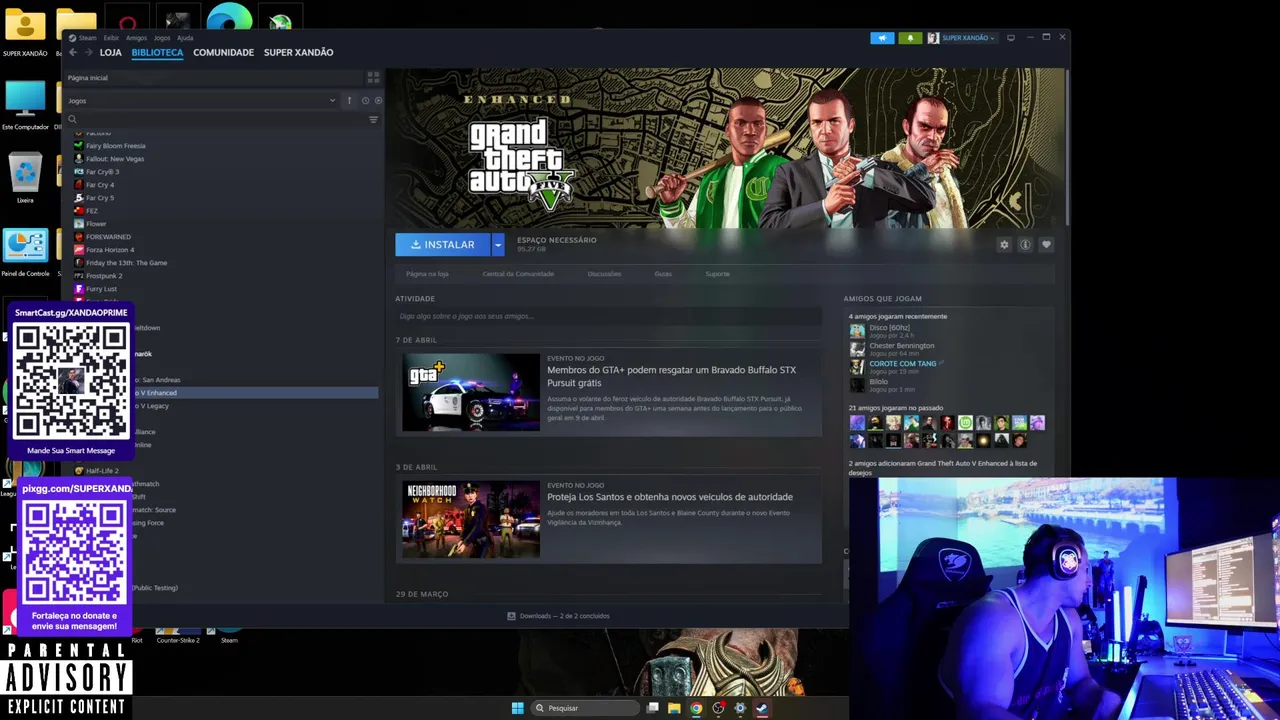Viewport: 1280px width, 720px height.
Task: Open the green notifications bell
Action: (x=910, y=38)
